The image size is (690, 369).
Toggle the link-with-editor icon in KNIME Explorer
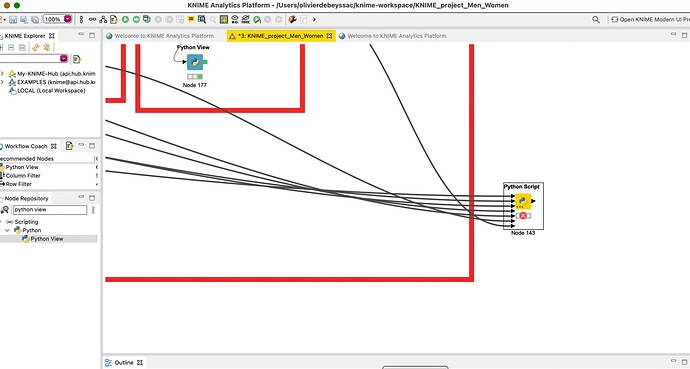click(x=36, y=47)
